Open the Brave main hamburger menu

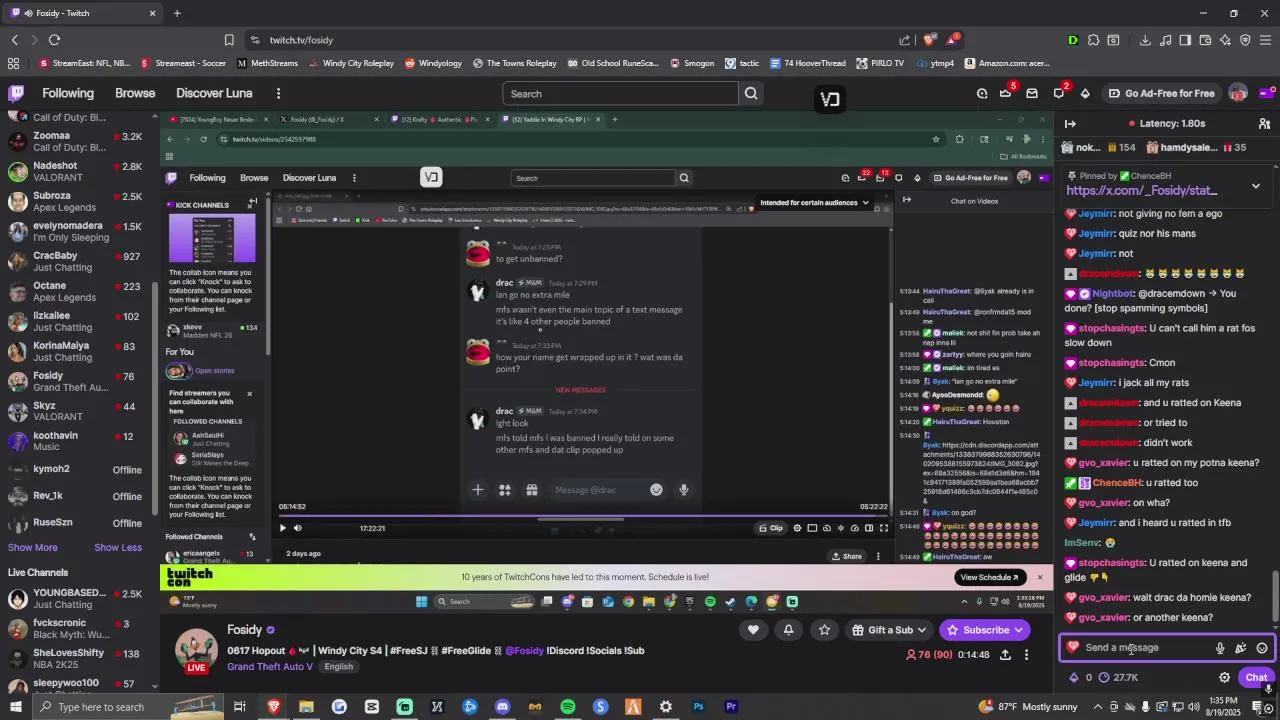[x=1265, y=40]
